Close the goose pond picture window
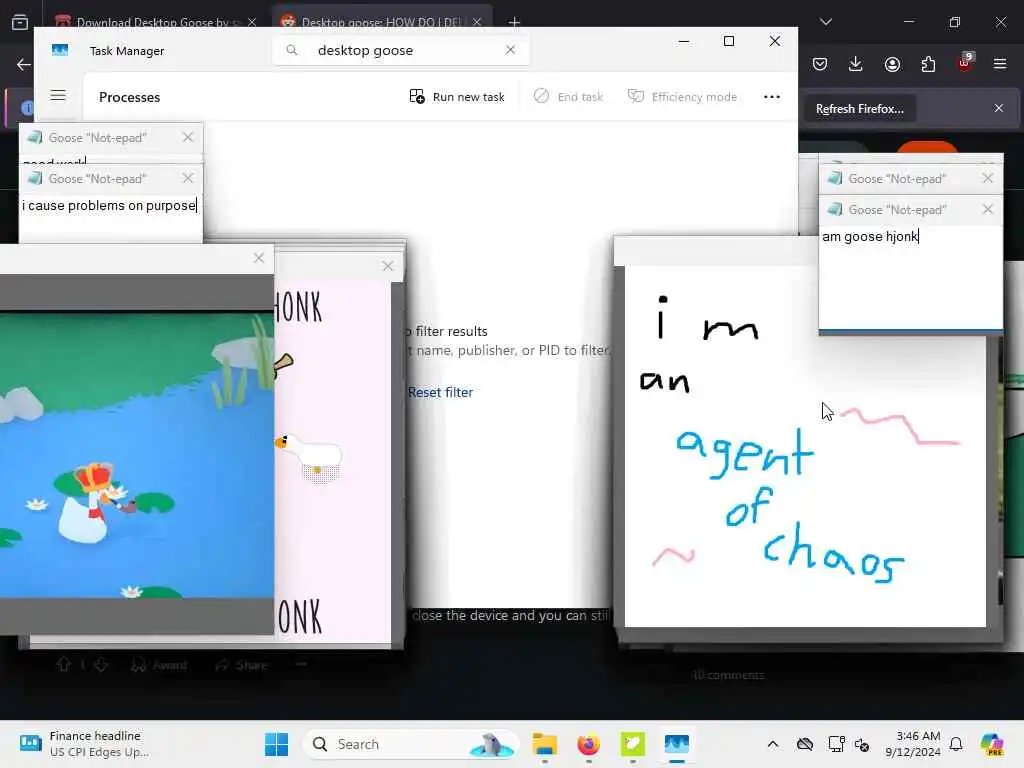1024x768 pixels. pyautogui.click(x=259, y=258)
